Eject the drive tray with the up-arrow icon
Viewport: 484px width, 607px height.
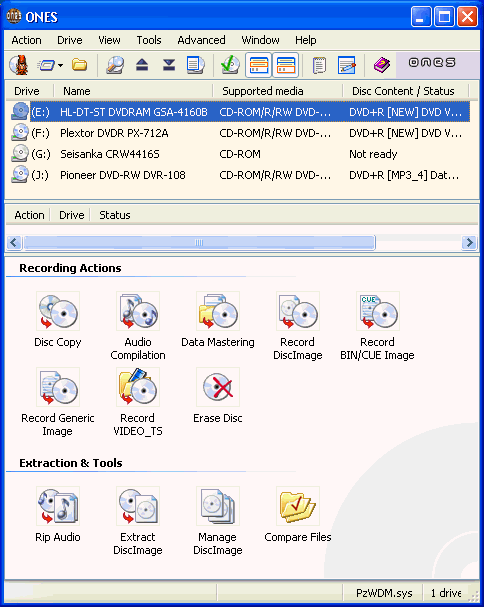tap(142, 65)
